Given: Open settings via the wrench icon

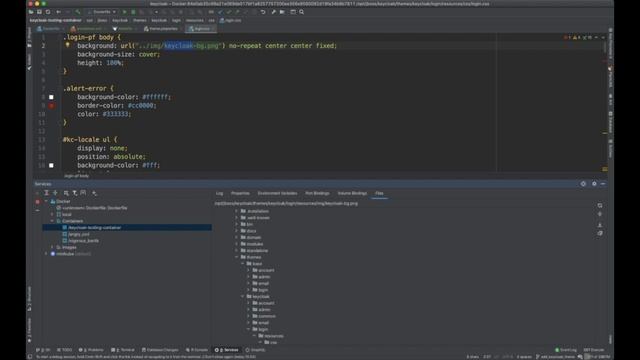Looking at the screenshot, I should (x=273, y=12).
